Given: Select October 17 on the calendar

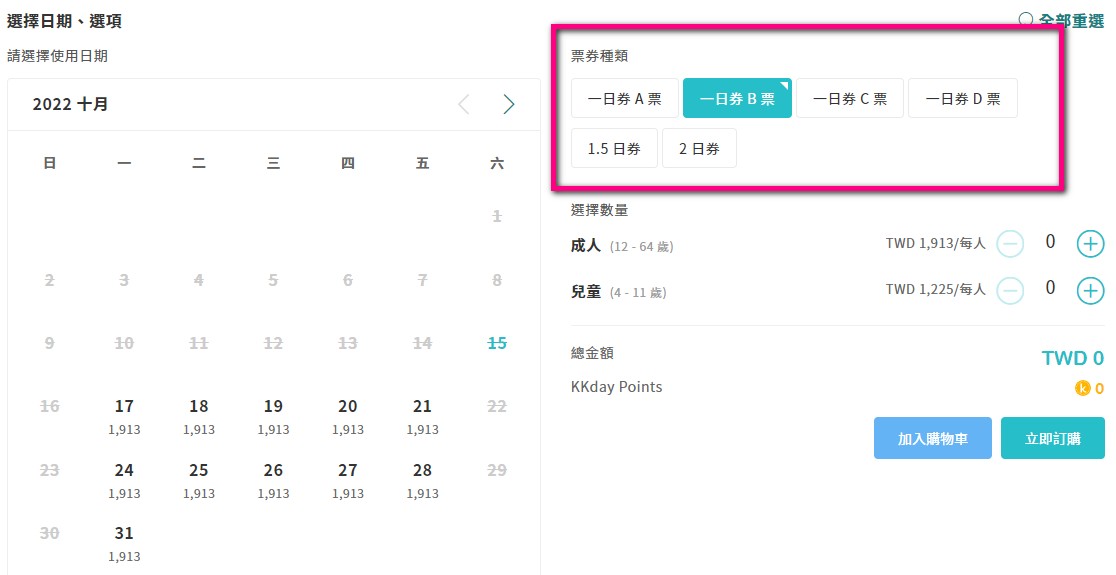Looking at the screenshot, I should (x=124, y=416).
